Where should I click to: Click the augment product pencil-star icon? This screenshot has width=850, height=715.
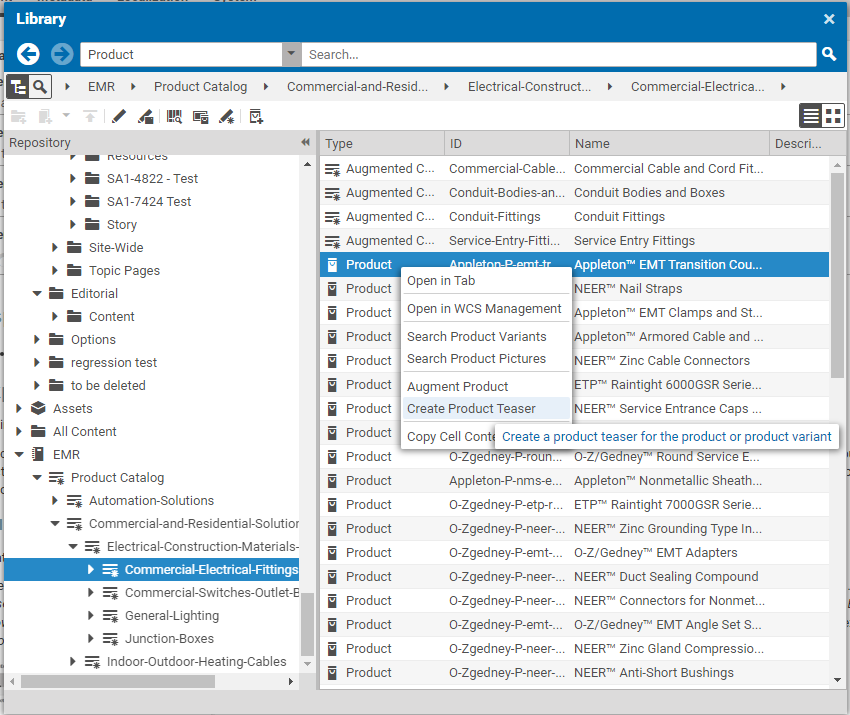pyautogui.click(x=227, y=117)
